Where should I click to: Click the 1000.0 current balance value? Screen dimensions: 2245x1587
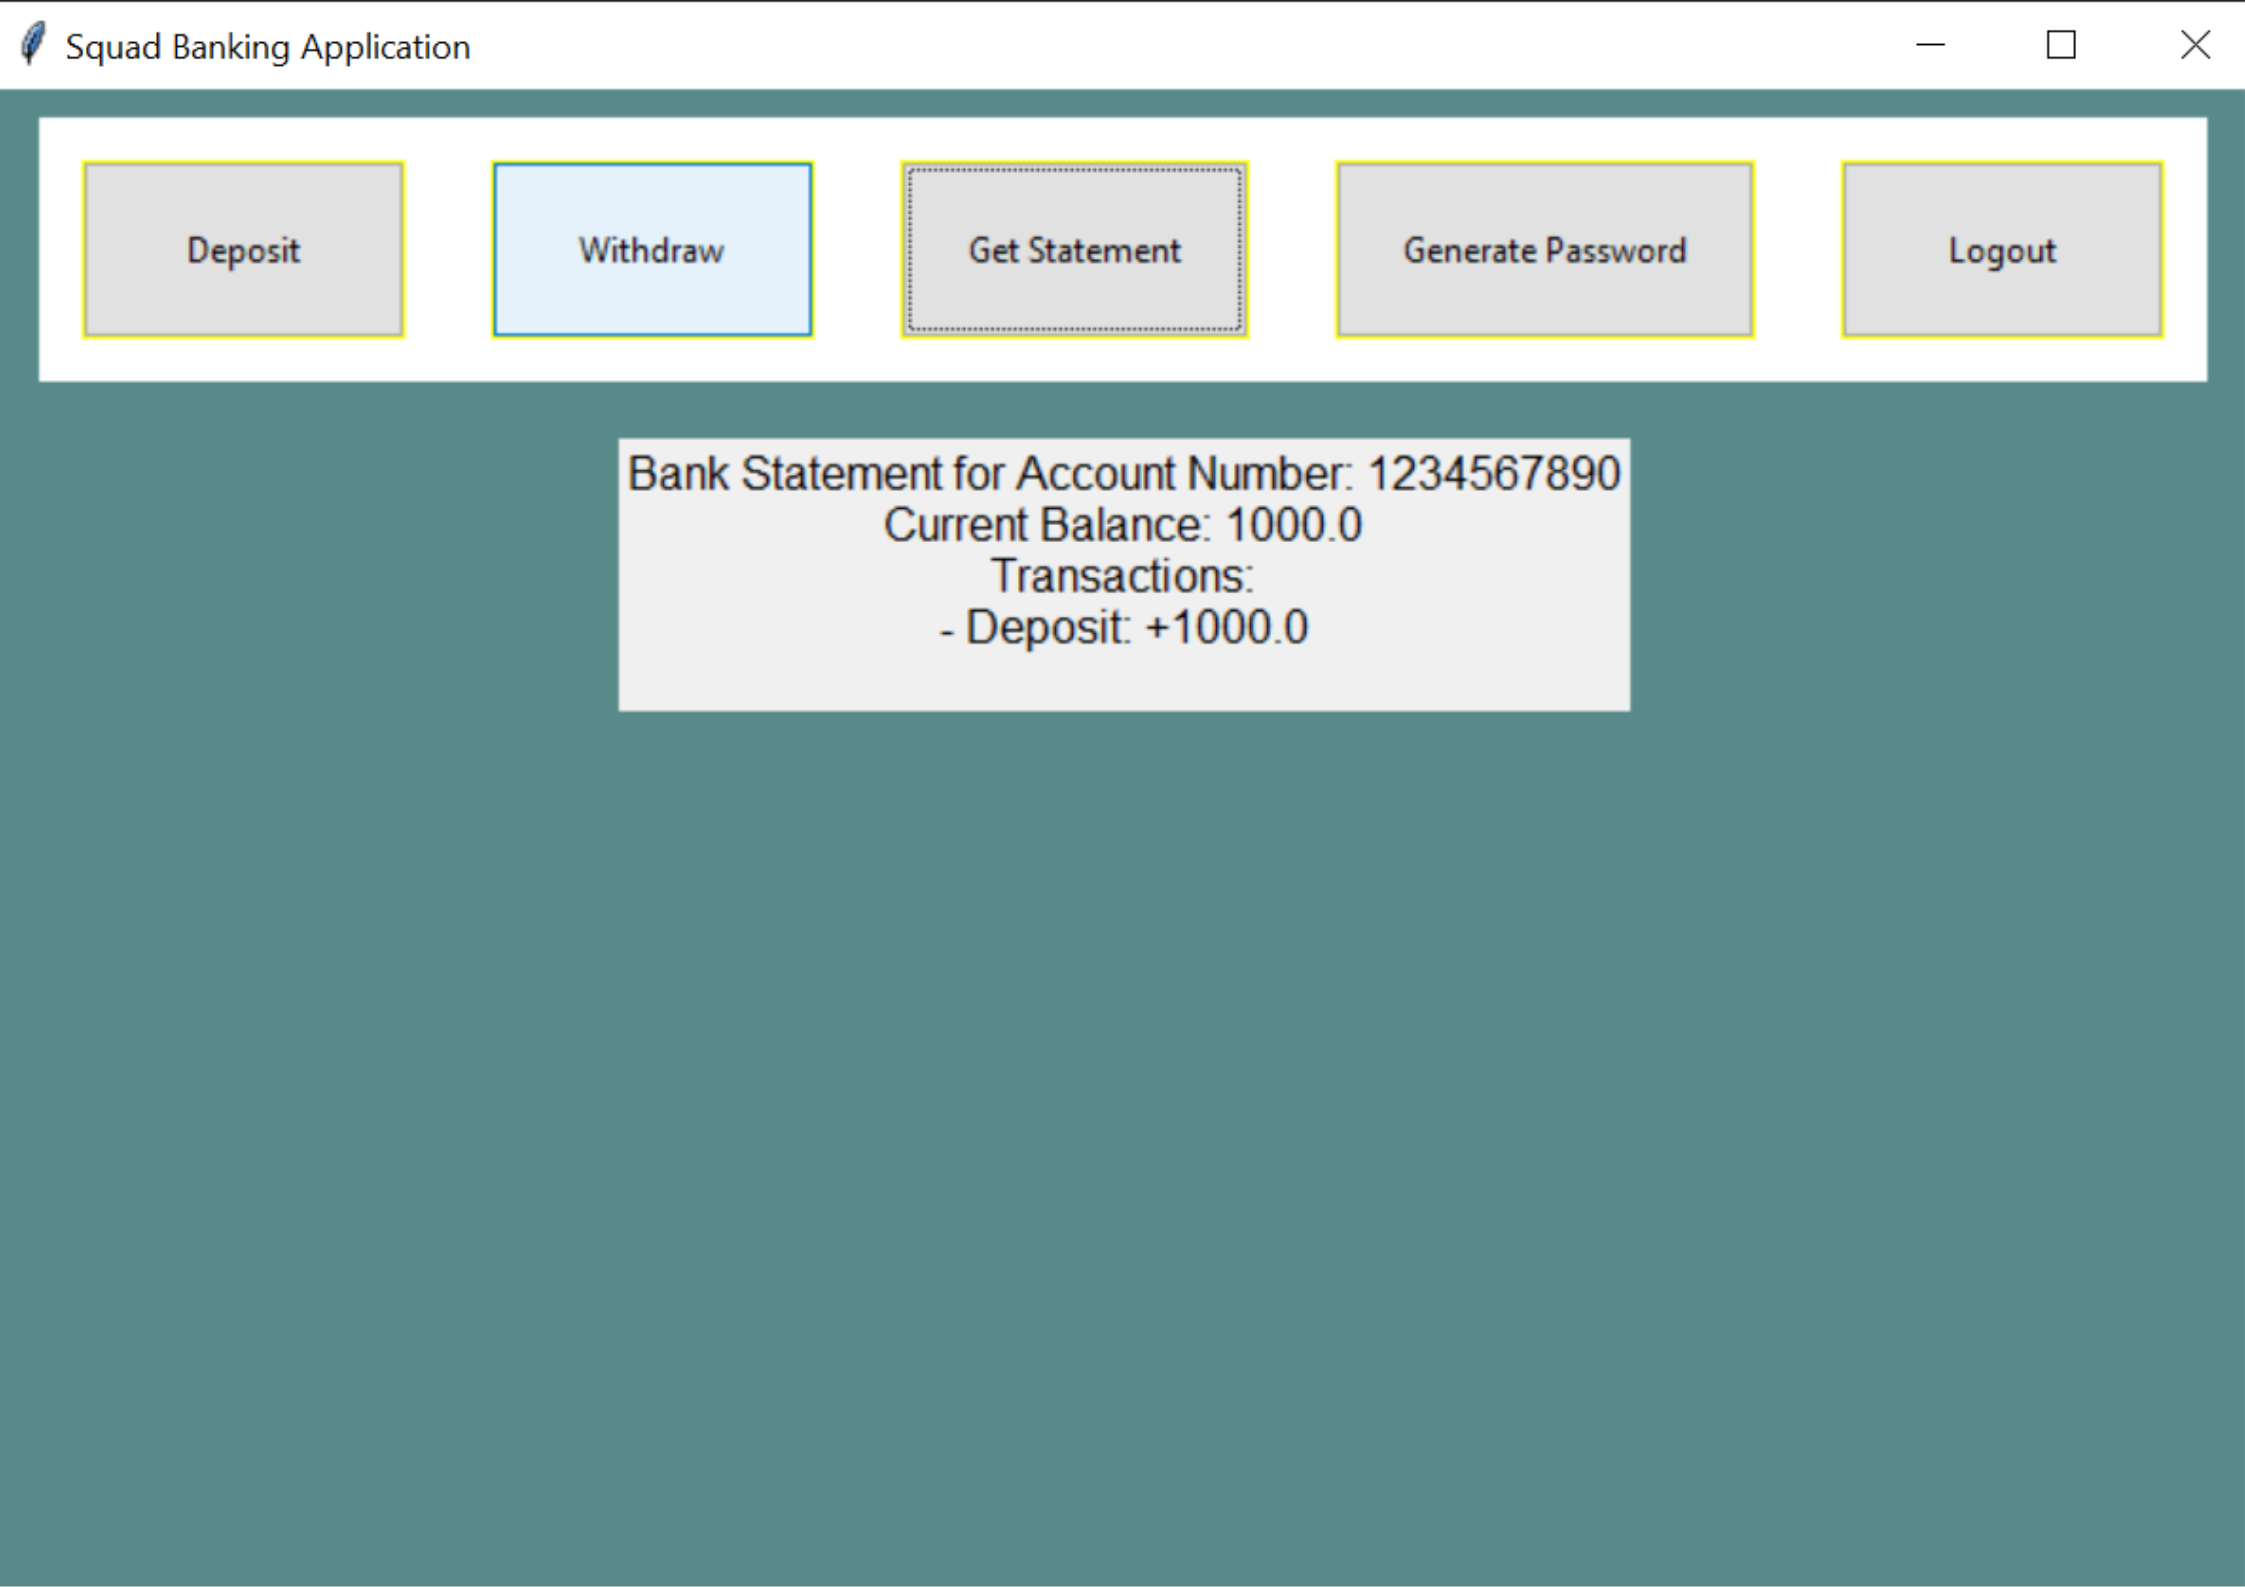pyautogui.click(x=1293, y=526)
